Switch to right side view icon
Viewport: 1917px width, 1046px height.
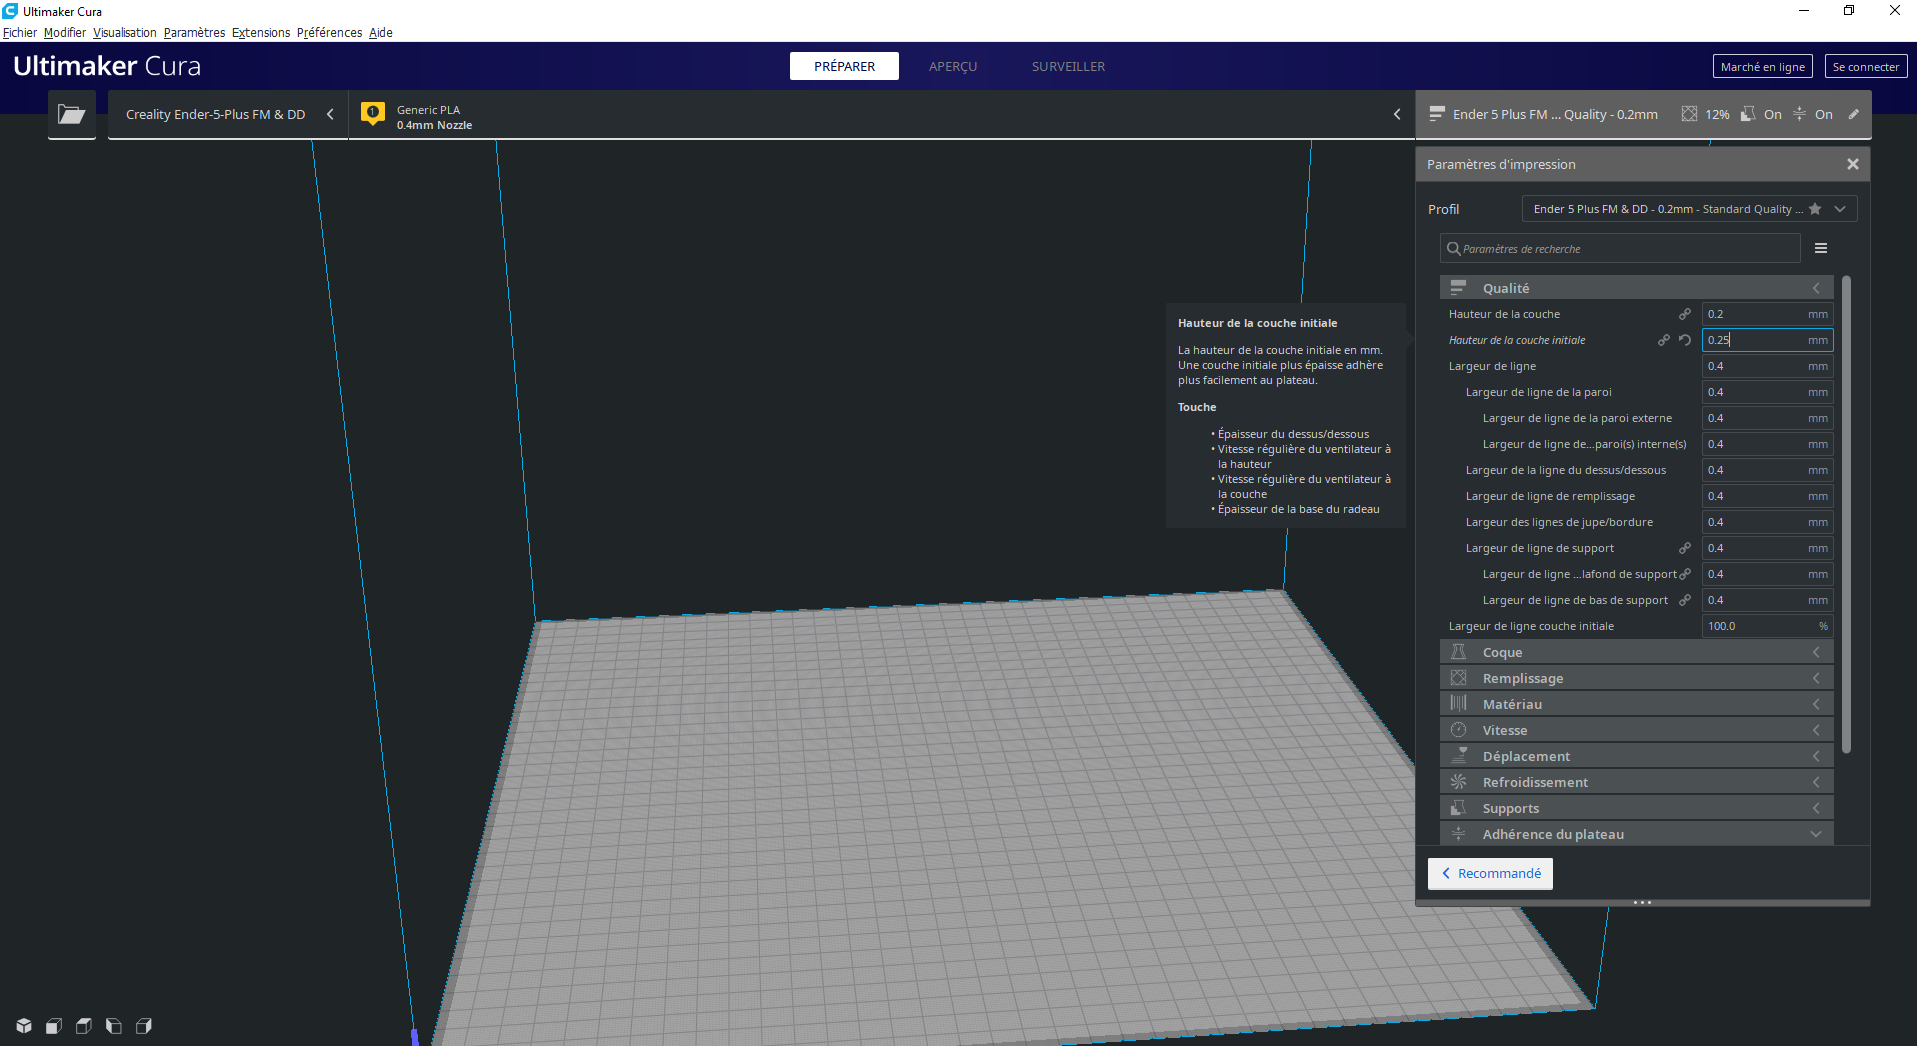click(x=144, y=1026)
